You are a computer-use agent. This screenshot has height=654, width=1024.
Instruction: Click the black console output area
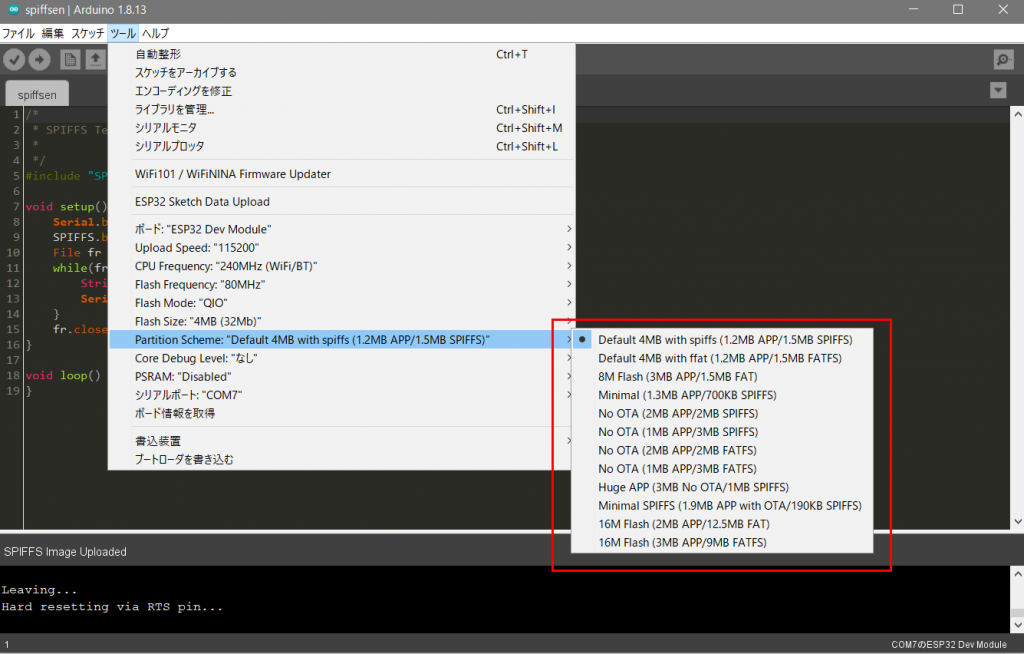coord(500,598)
